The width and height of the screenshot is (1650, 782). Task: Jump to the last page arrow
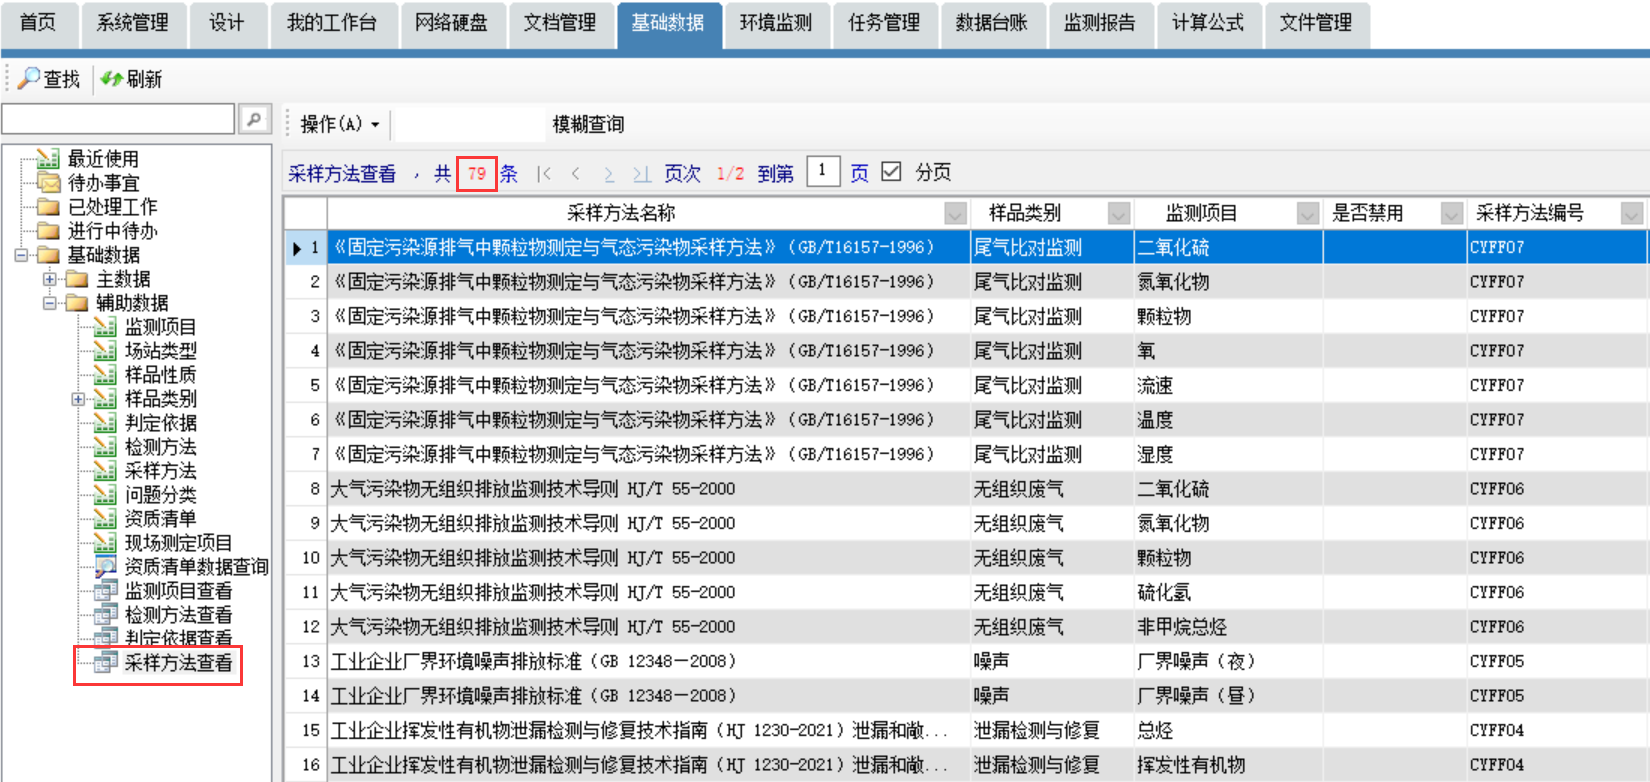[641, 174]
